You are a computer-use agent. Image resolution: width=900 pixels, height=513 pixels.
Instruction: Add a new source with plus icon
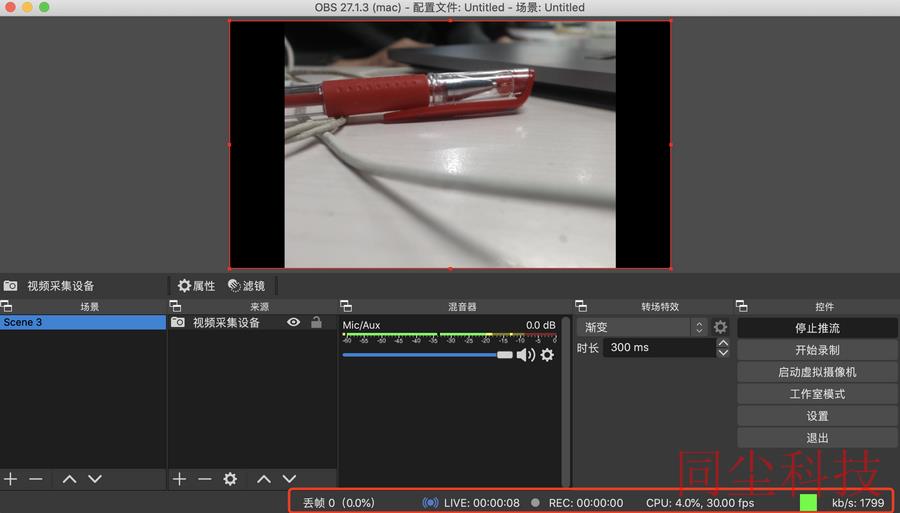click(x=179, y=479)
